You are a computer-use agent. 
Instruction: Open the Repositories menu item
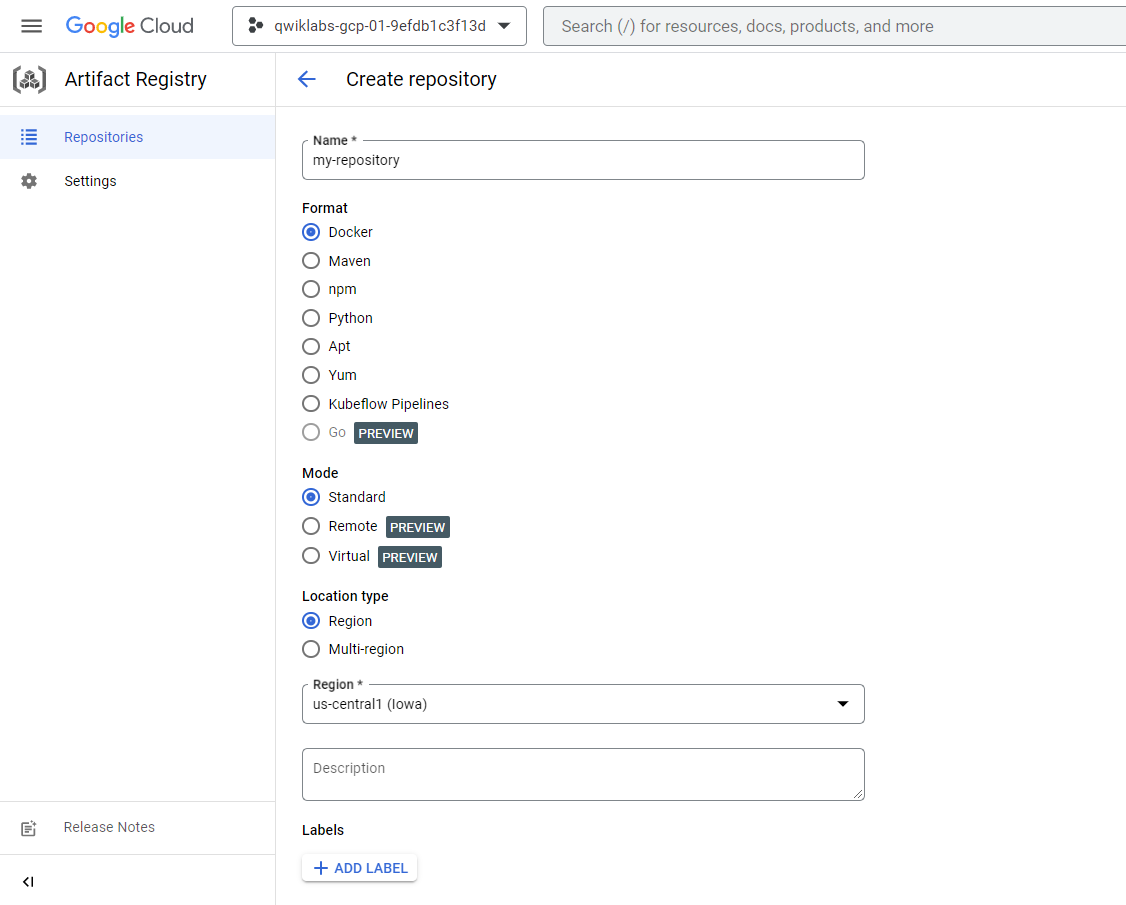(x=137, y=137)
